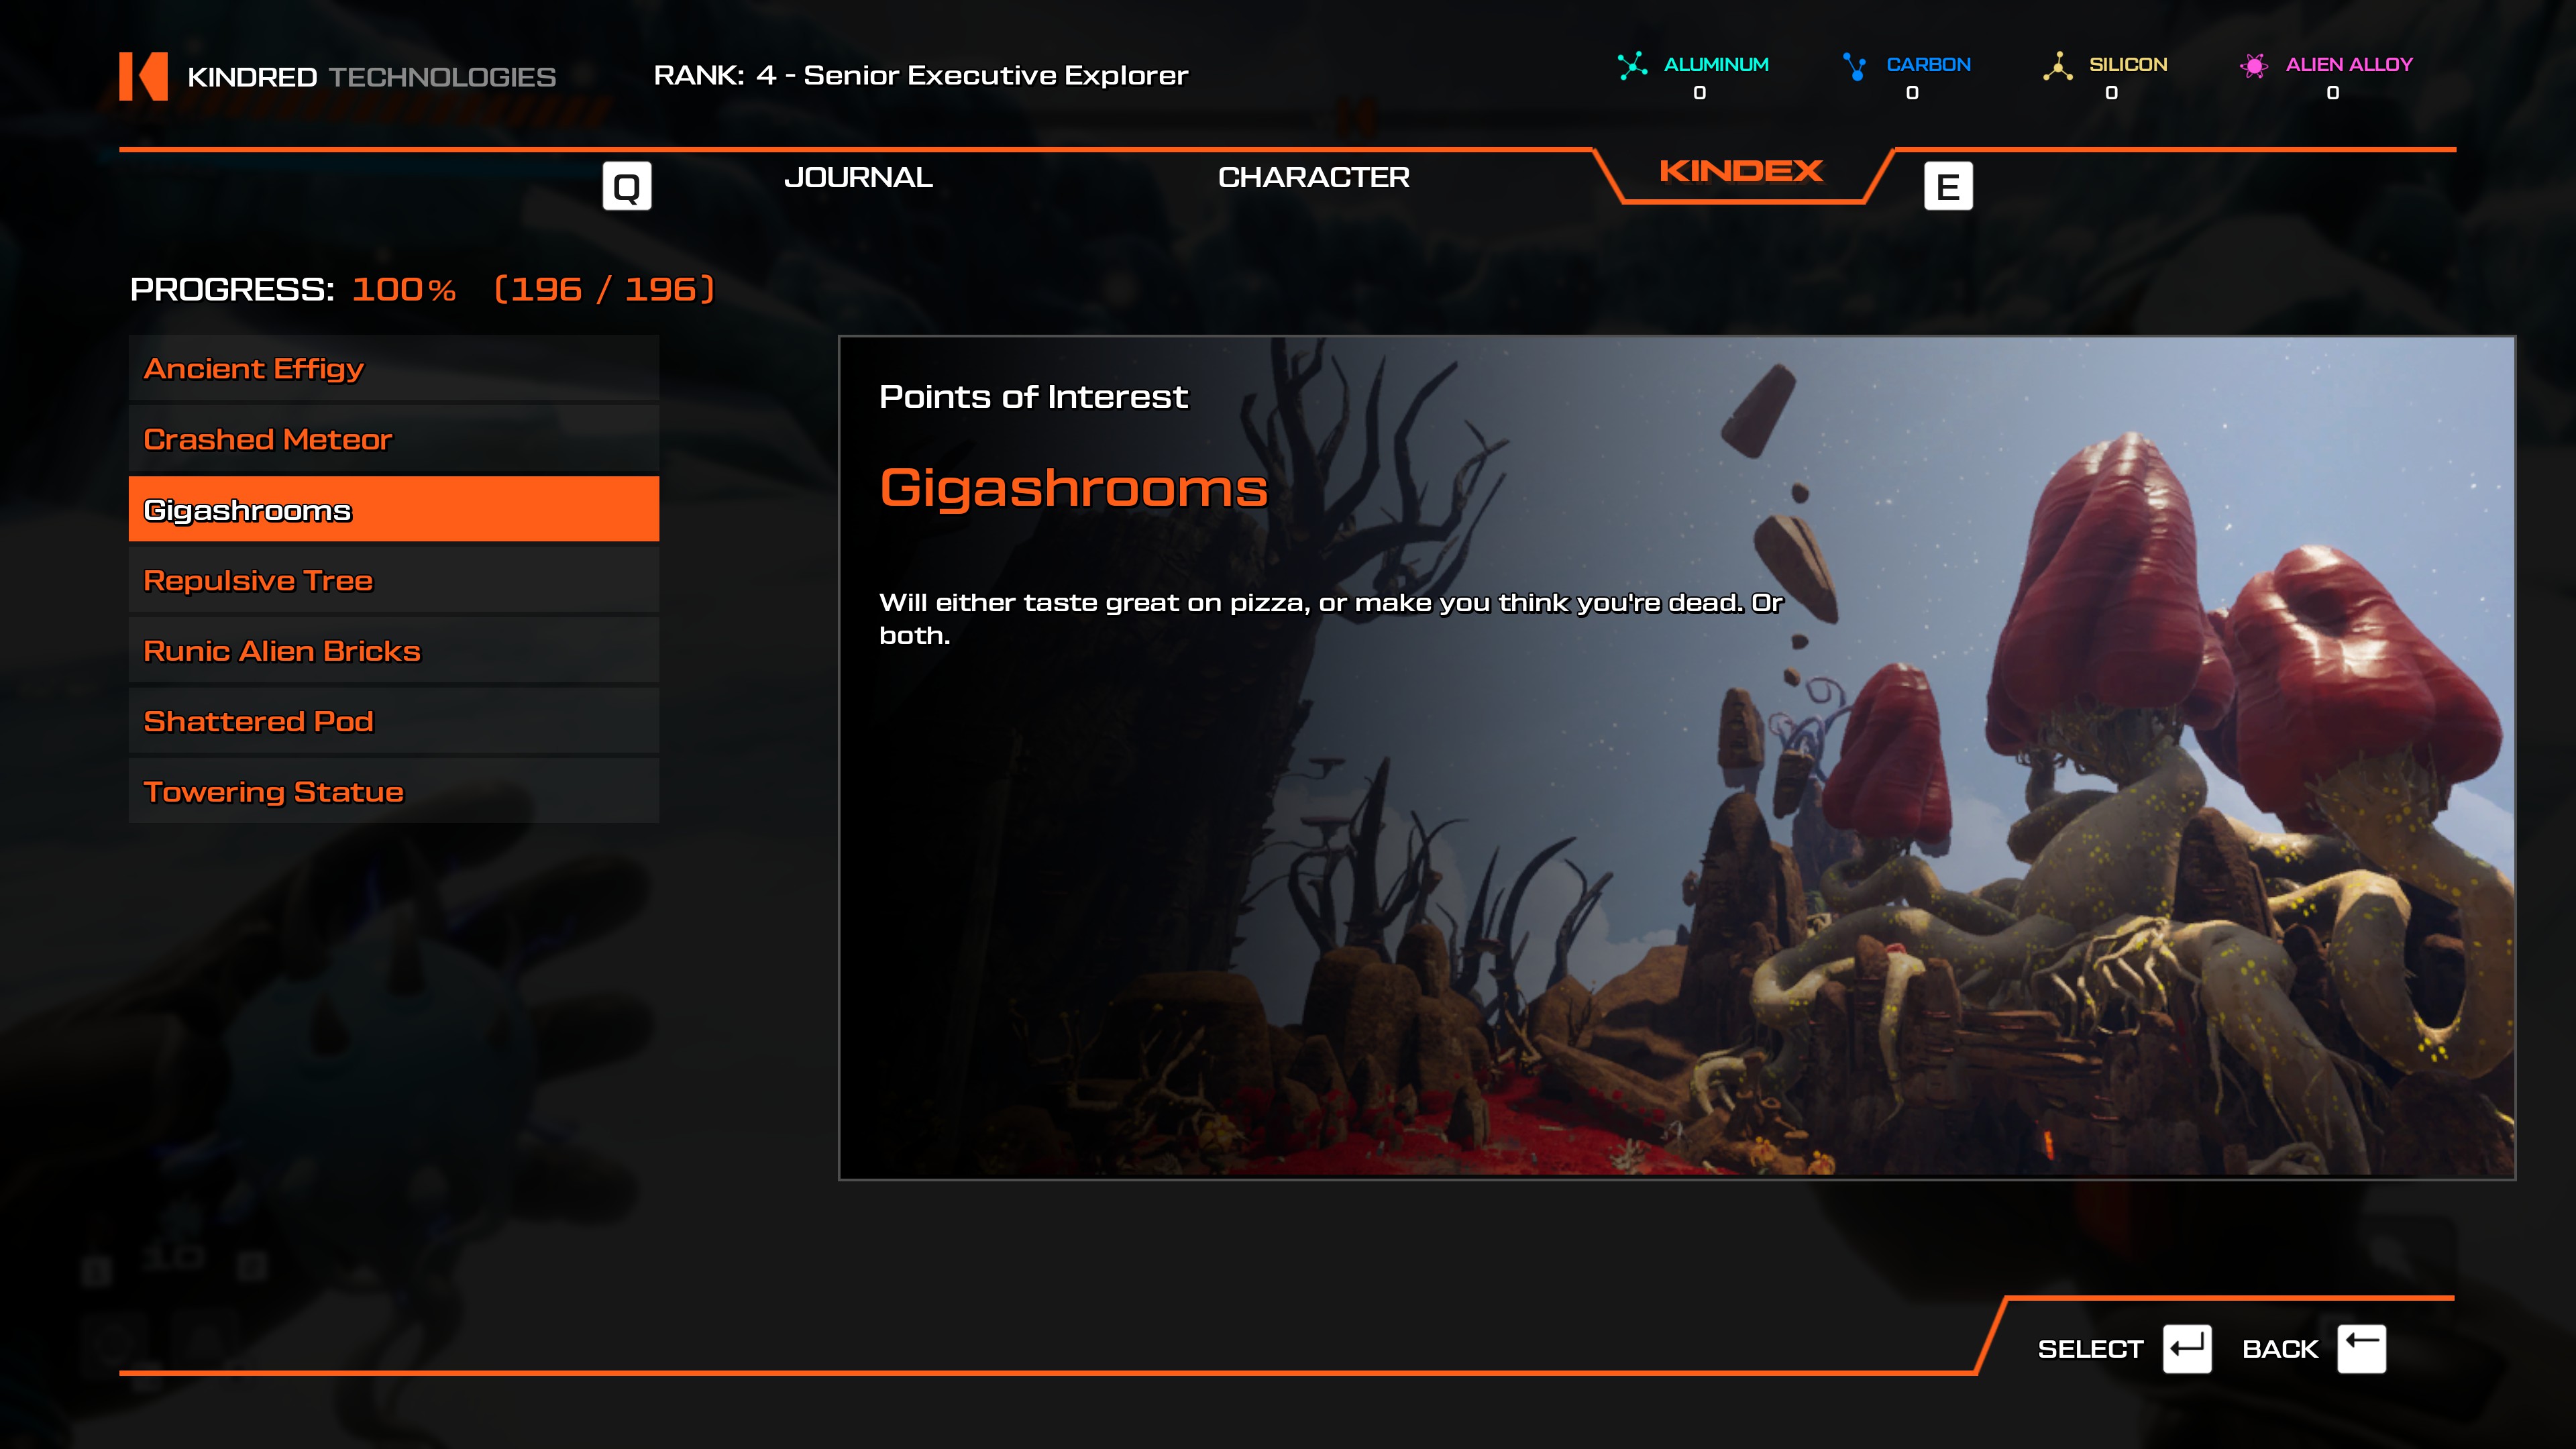Screen dimensions: 2576x1449
Task: Switch to the Character tab
Action: 1313,177
